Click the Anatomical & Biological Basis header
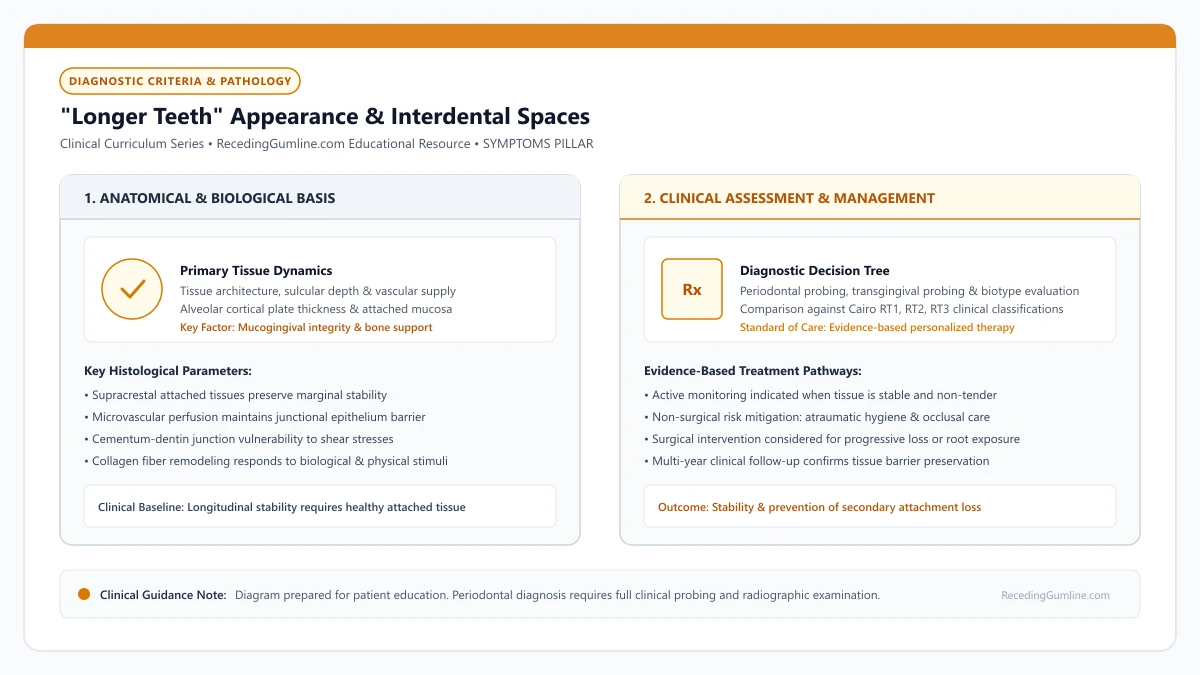 (210, 198)
